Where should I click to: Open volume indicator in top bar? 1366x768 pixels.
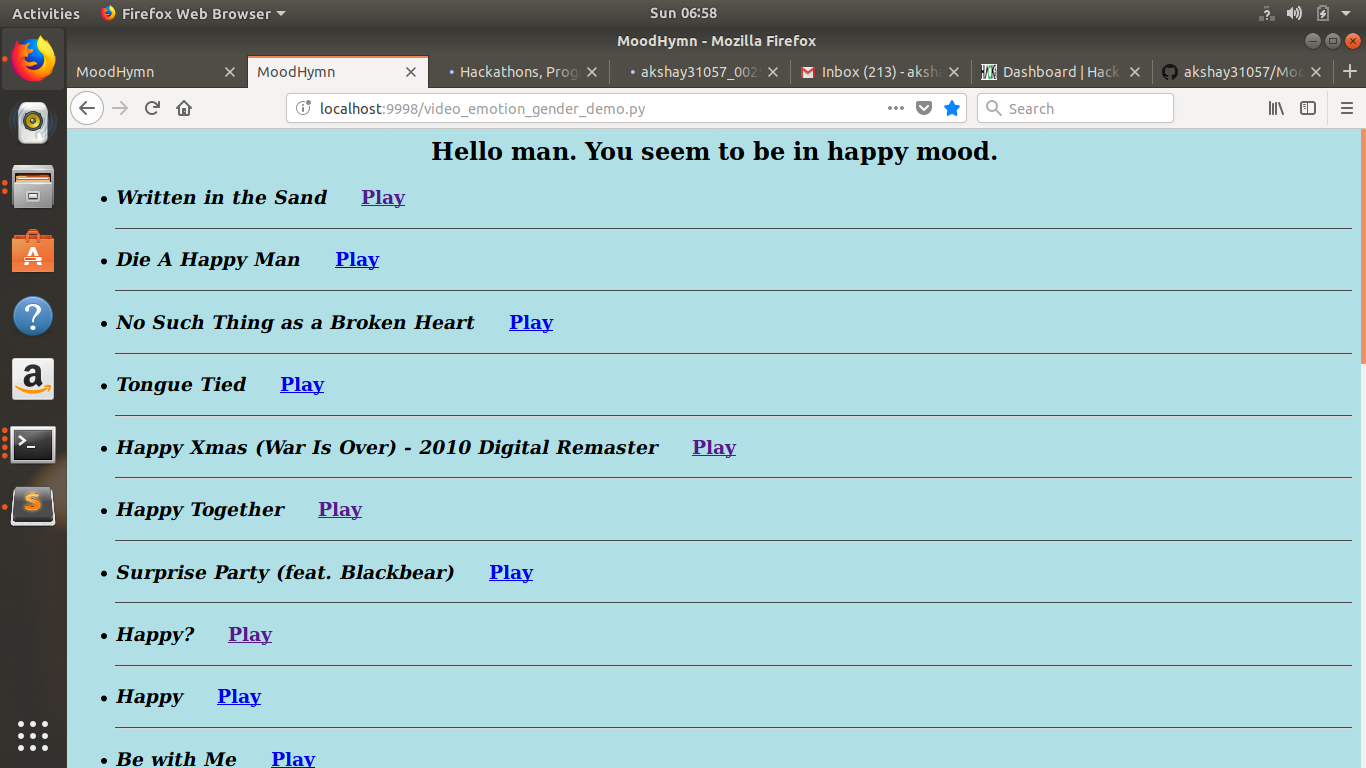coord(1294,13)
